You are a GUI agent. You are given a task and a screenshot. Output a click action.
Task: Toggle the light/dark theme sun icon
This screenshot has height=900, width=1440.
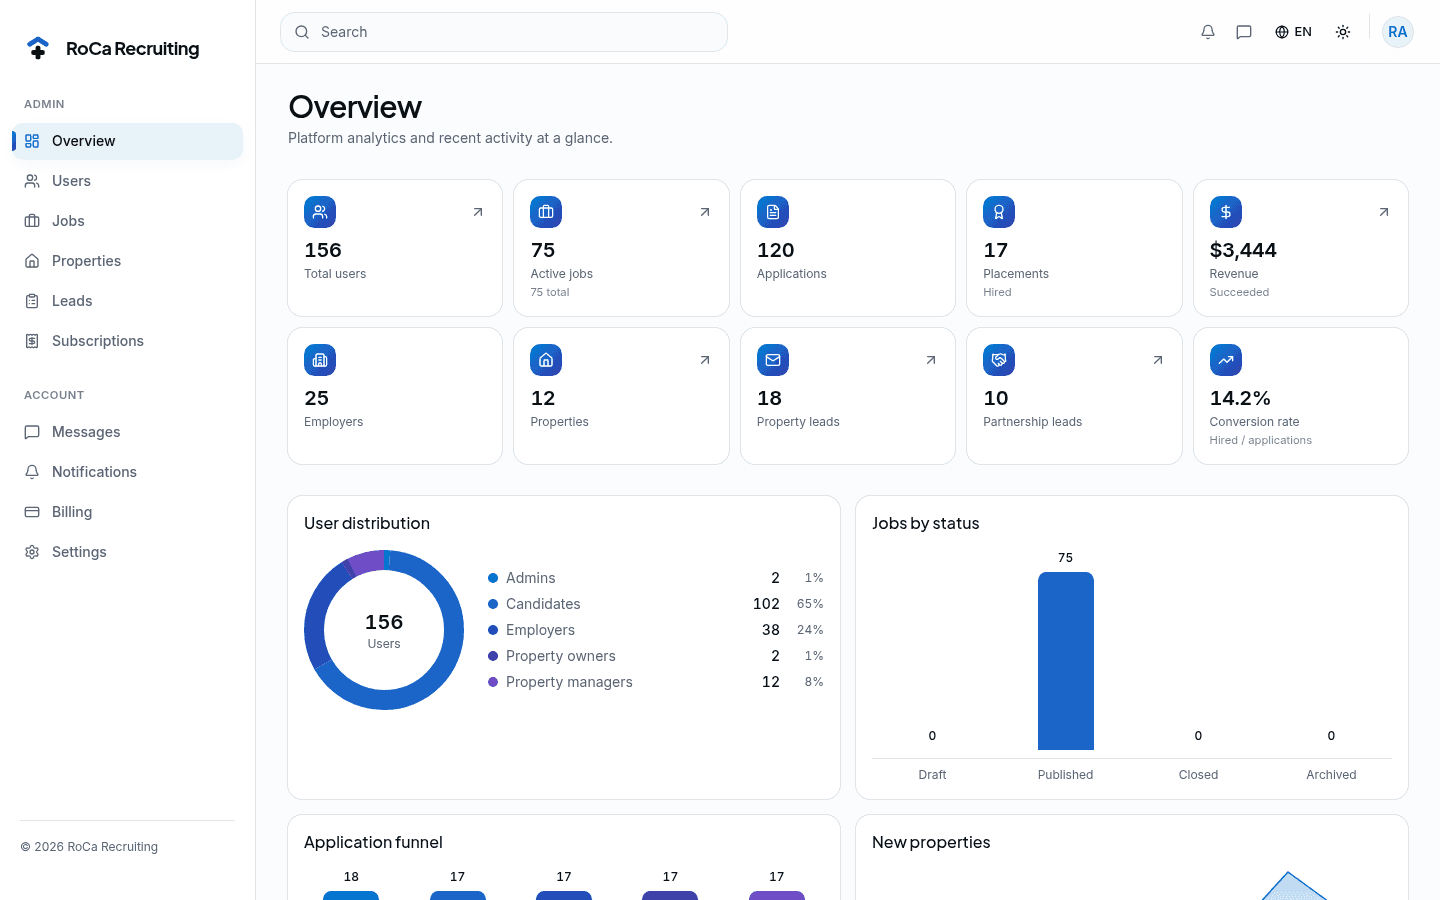(1343, 32)
